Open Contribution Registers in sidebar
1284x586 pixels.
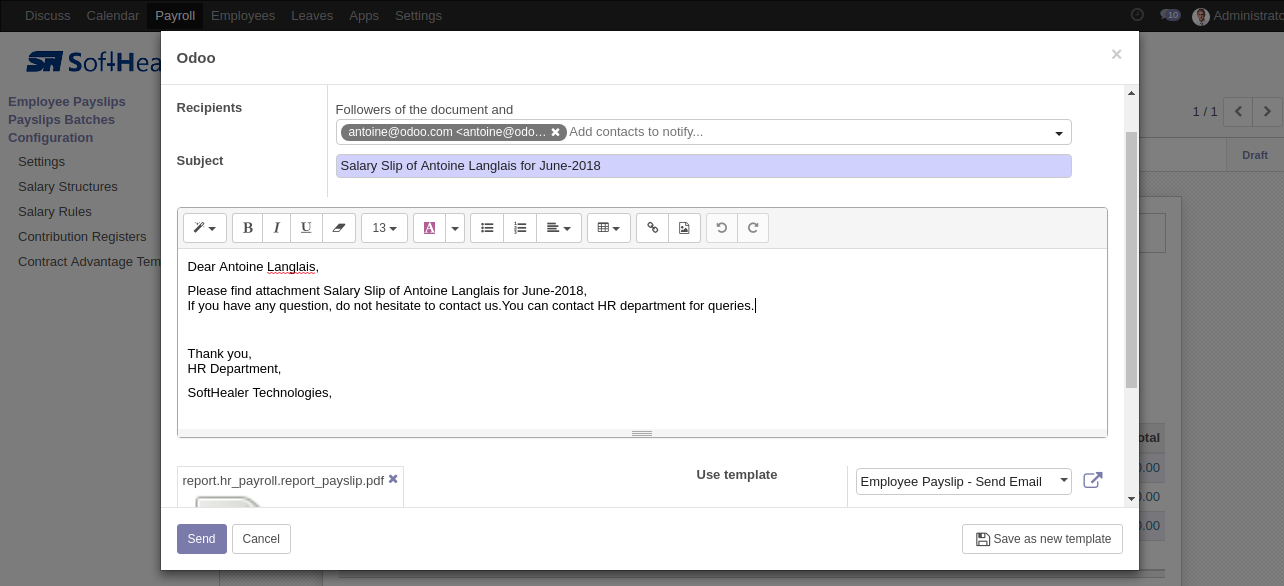pos(82,237)
